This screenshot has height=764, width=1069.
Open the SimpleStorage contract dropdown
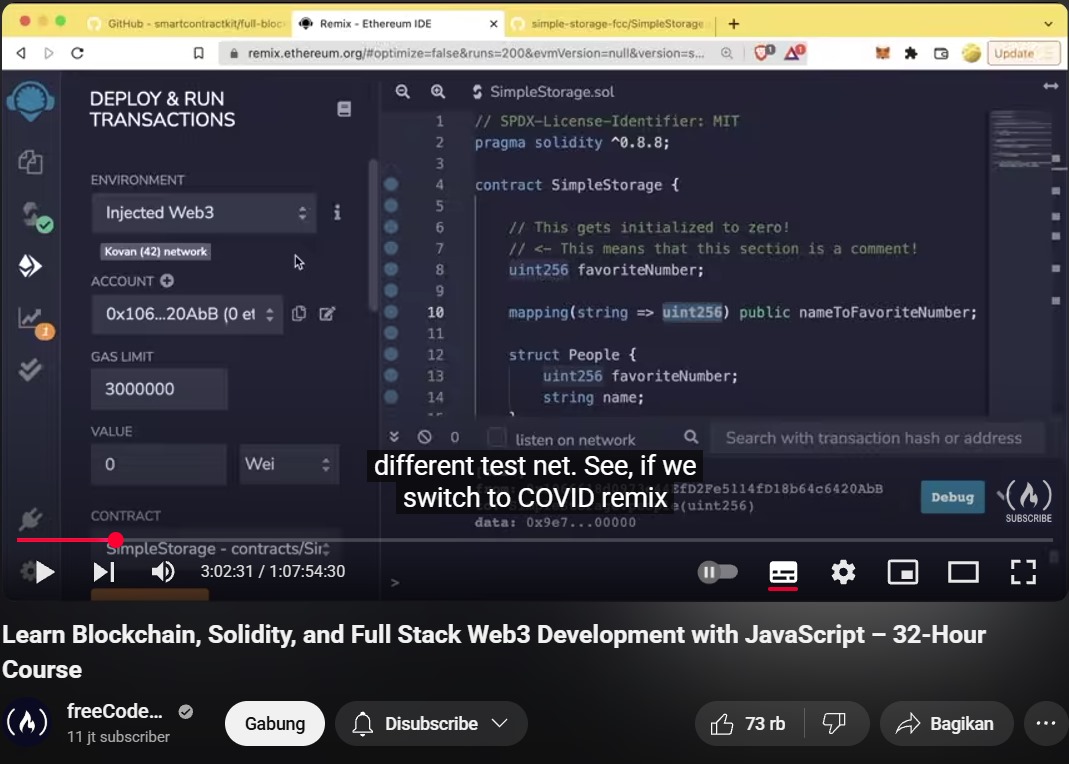point(216,548)
